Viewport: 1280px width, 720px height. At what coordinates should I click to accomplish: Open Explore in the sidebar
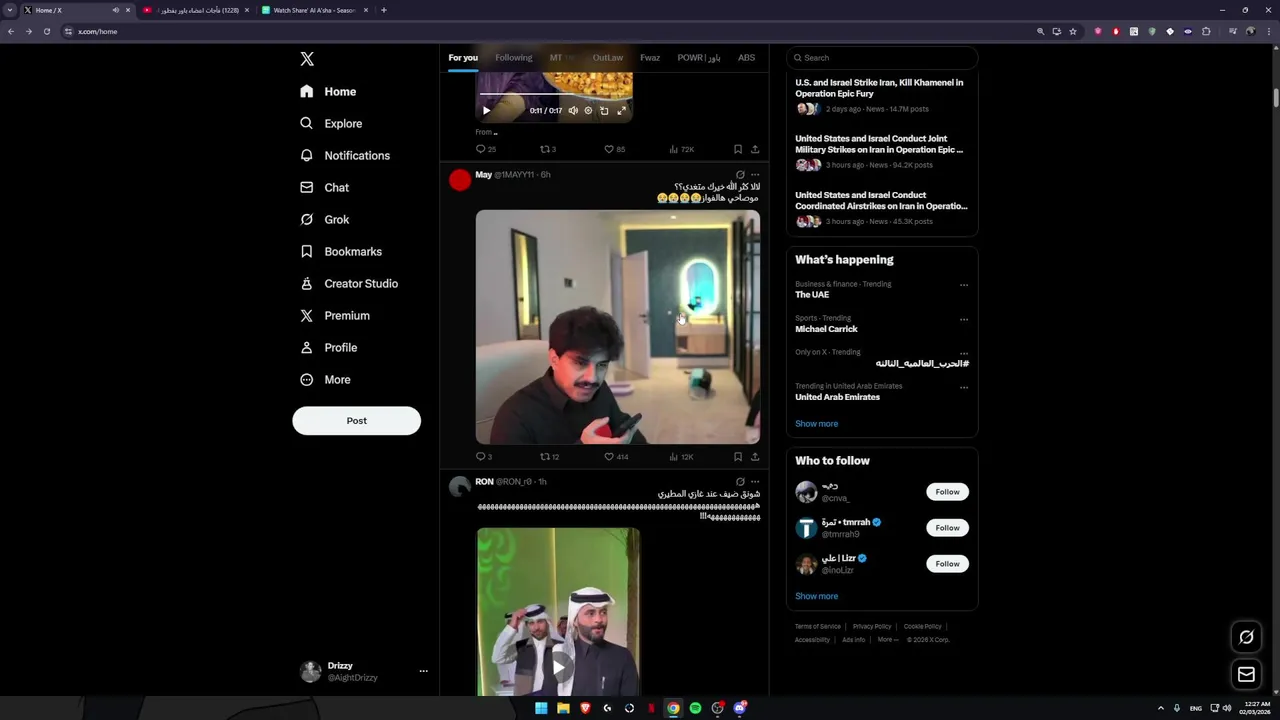click(331, 123)
